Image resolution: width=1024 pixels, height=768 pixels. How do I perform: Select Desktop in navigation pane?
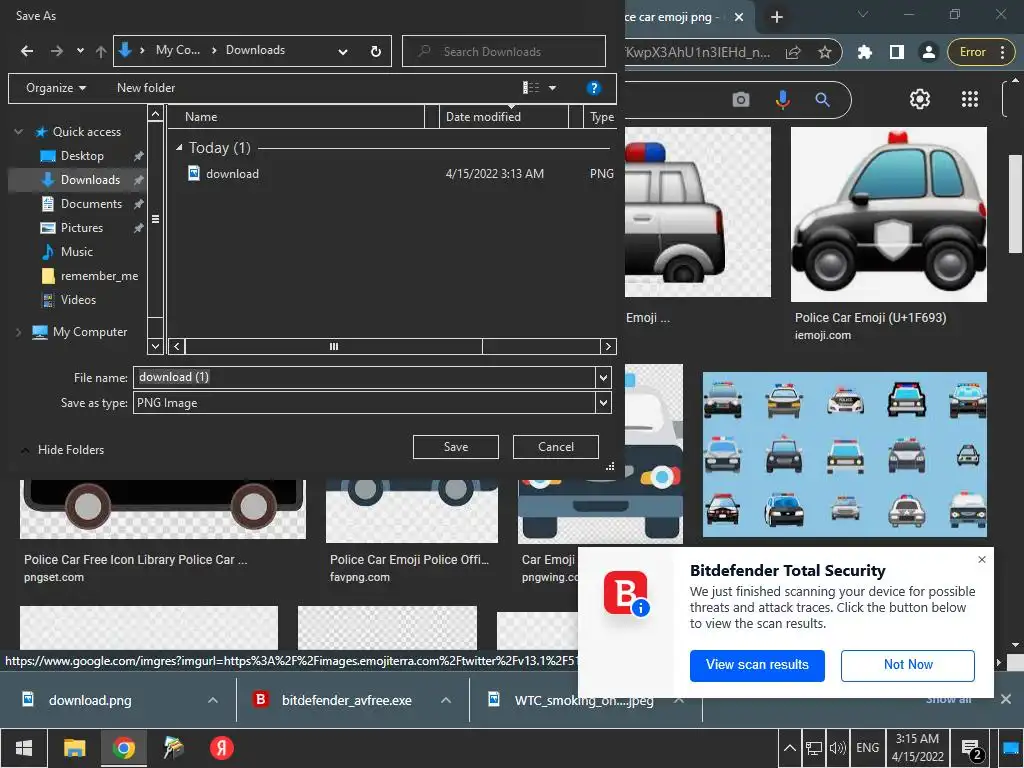[82, 156]
